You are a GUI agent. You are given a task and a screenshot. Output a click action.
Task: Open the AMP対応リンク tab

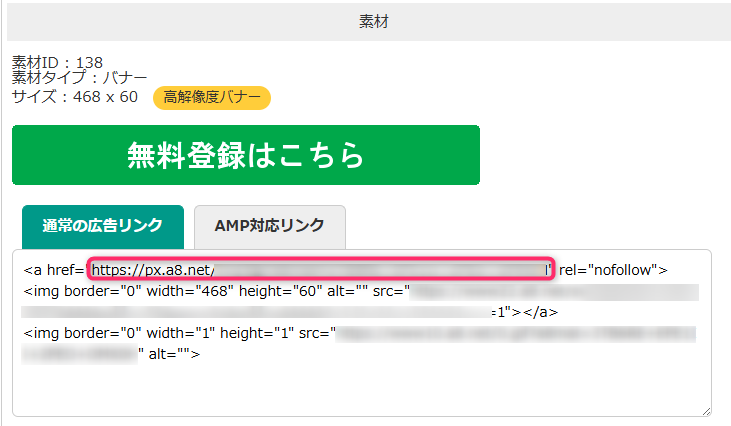click(269, 226)
